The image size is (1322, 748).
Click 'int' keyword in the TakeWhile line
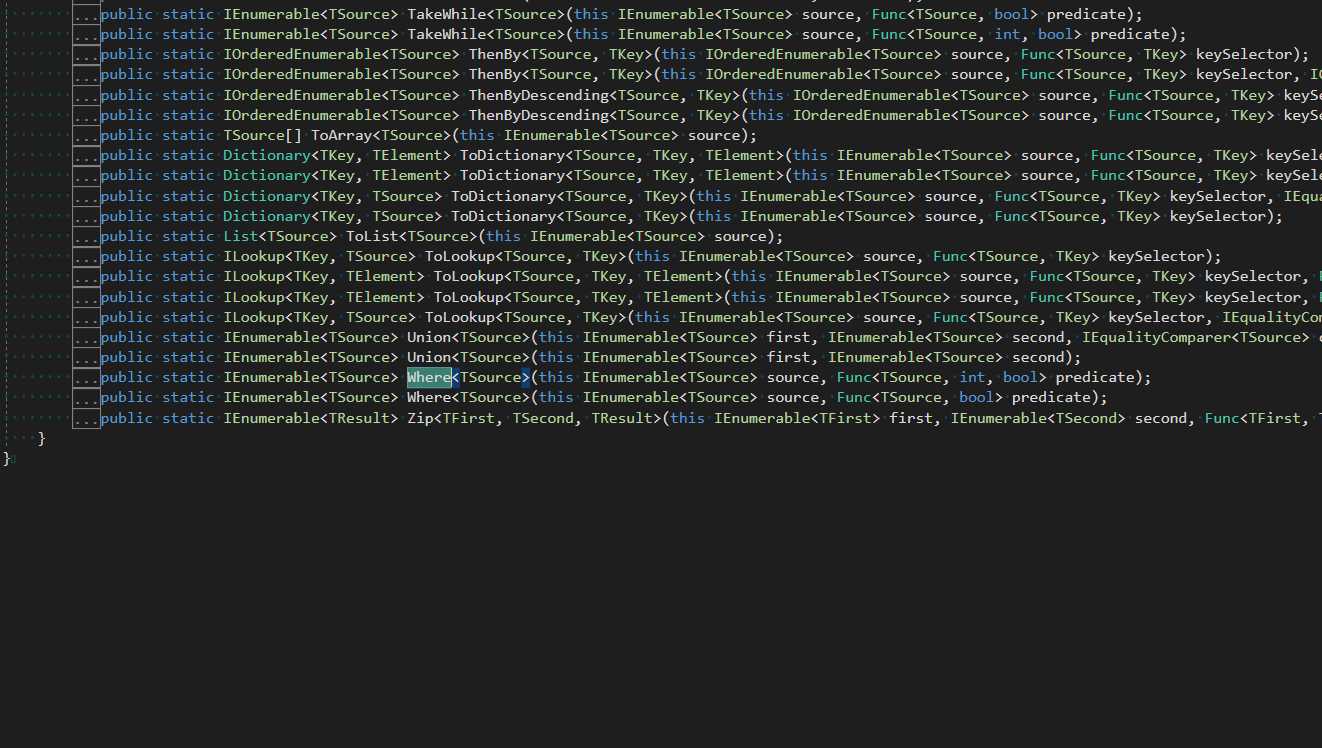point(1008,34)
